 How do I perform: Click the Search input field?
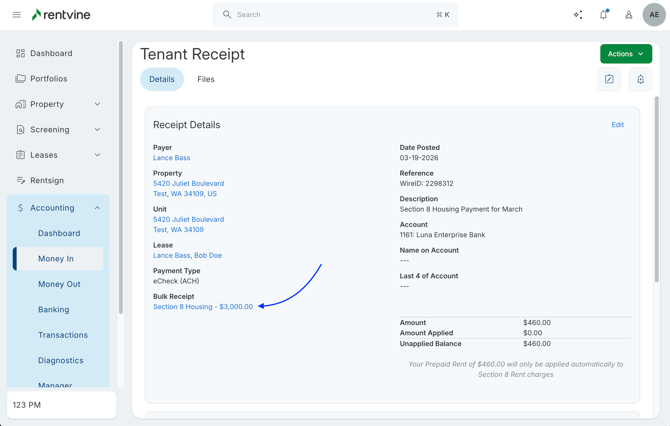click(x=335, y=15)
